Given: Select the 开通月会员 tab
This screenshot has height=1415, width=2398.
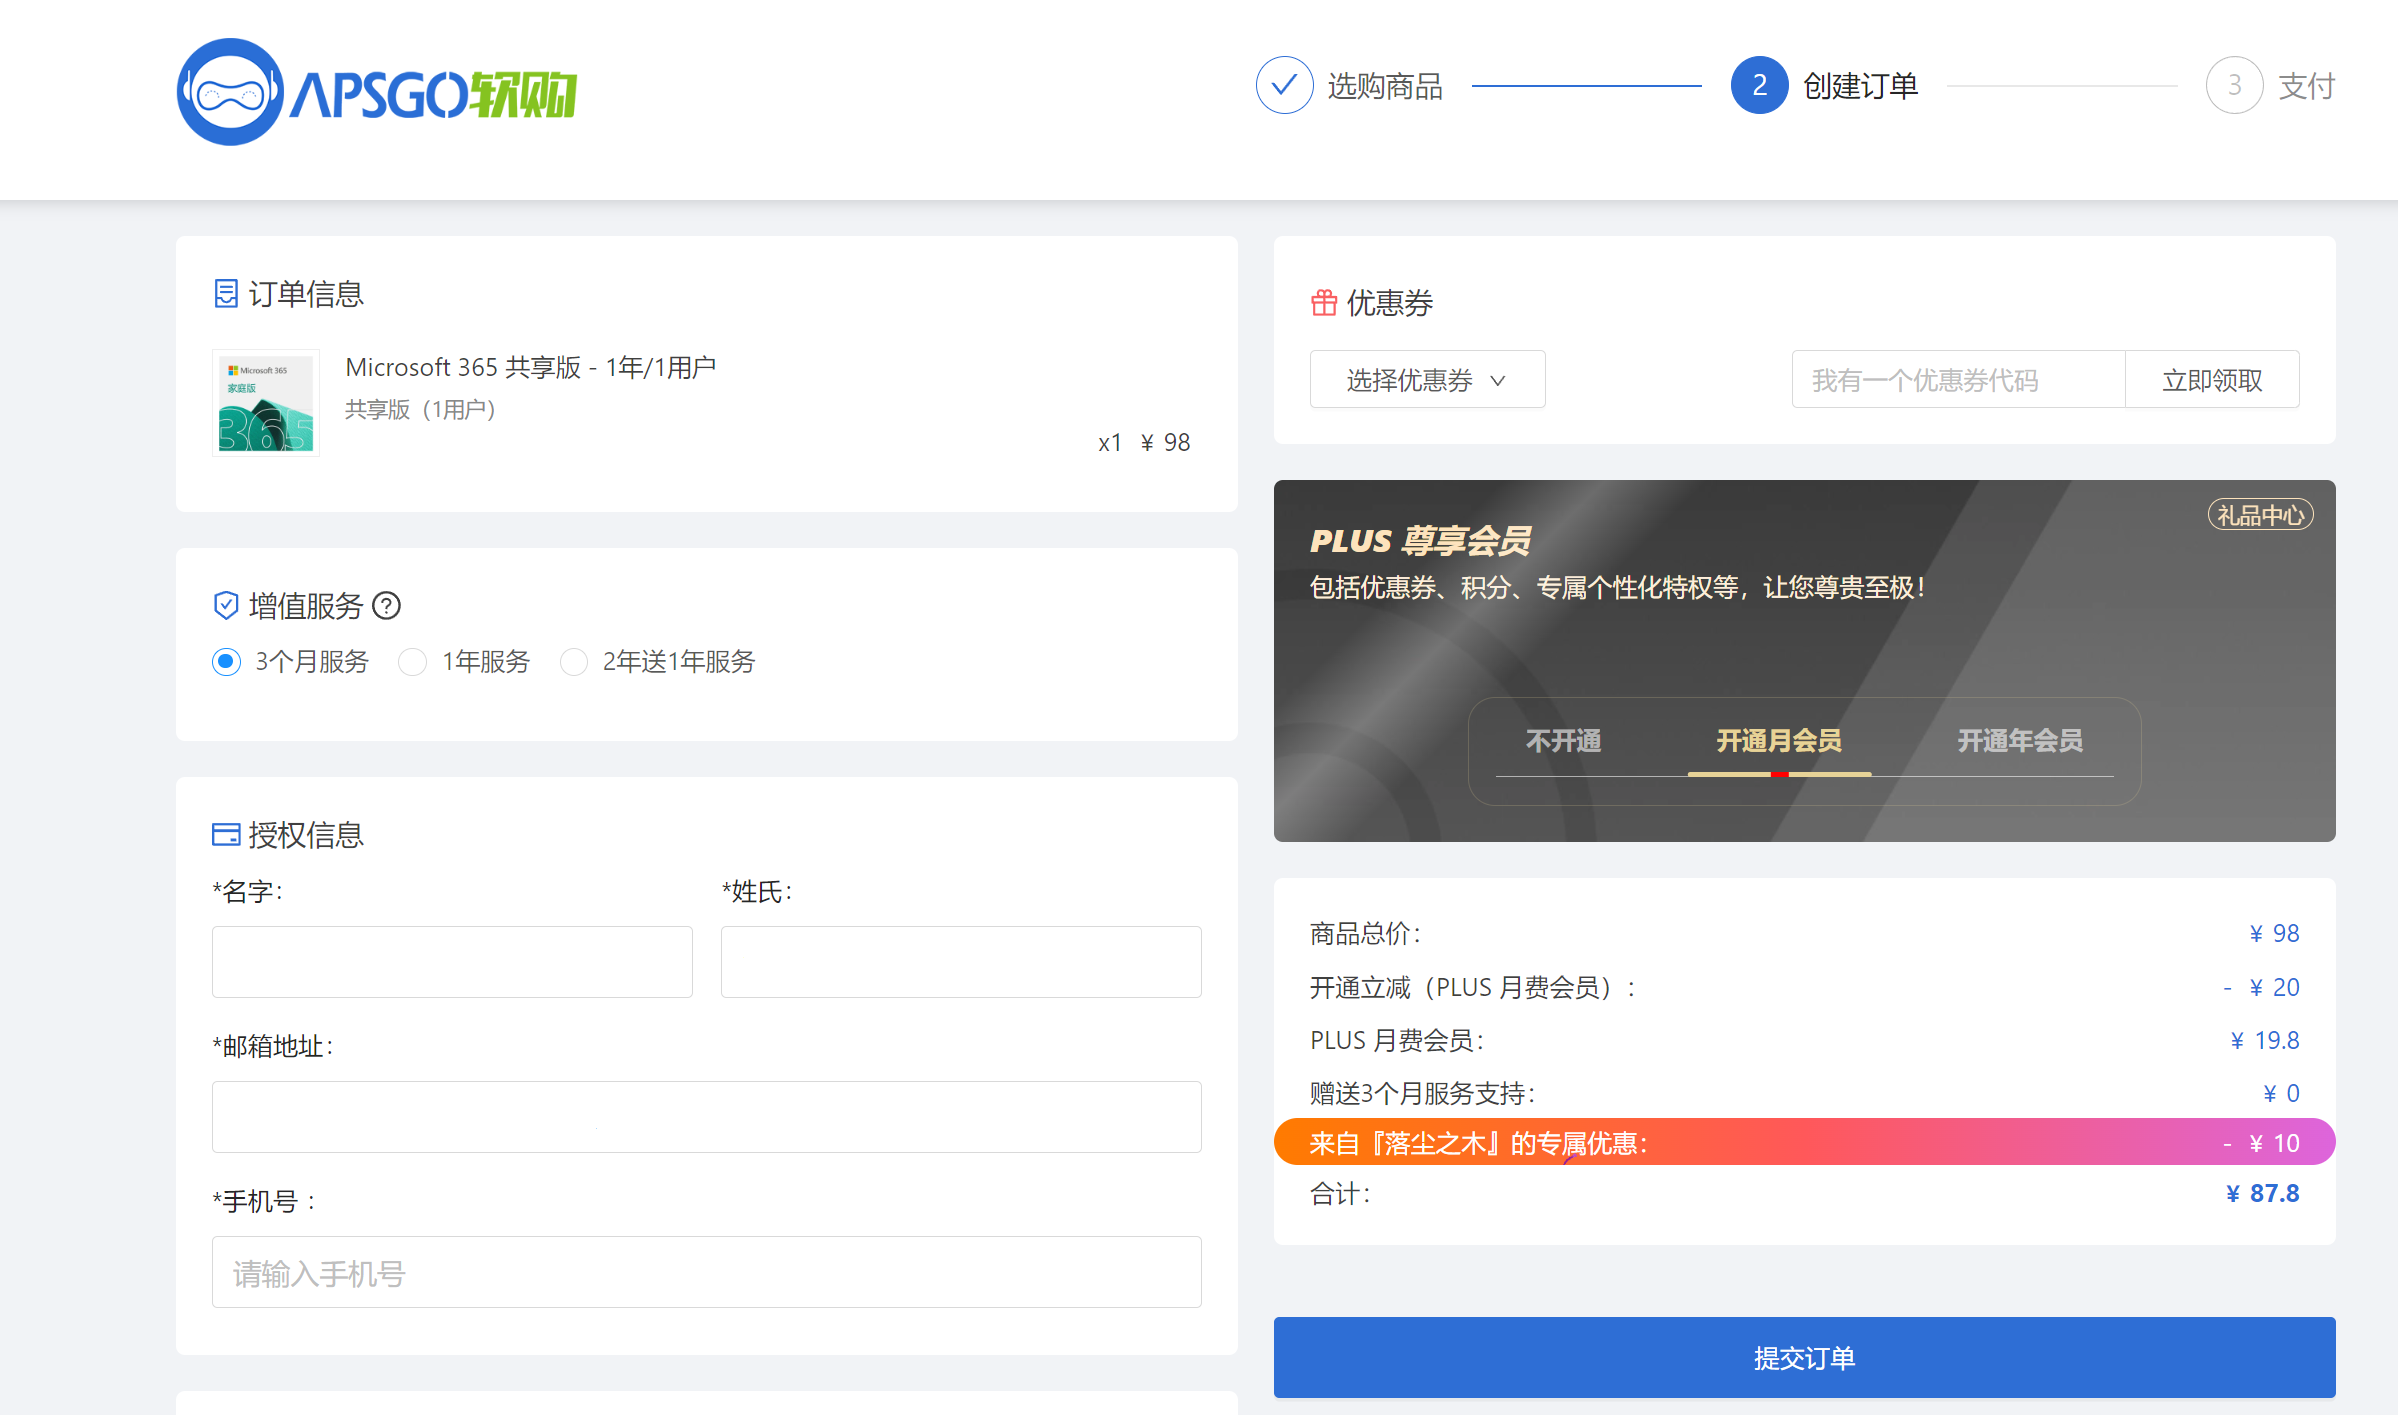Looking at the screenshot, I should [x=1779, y=741].
